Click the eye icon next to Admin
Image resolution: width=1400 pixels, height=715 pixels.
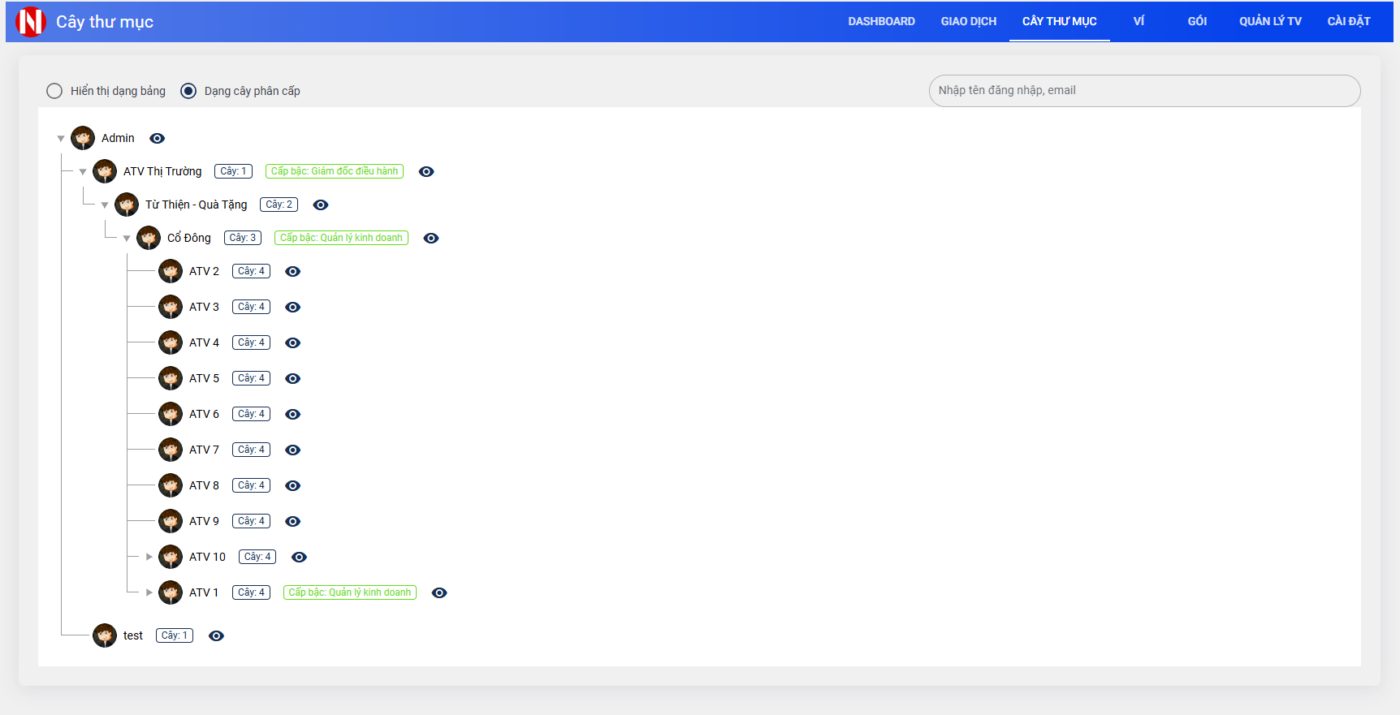157,139
